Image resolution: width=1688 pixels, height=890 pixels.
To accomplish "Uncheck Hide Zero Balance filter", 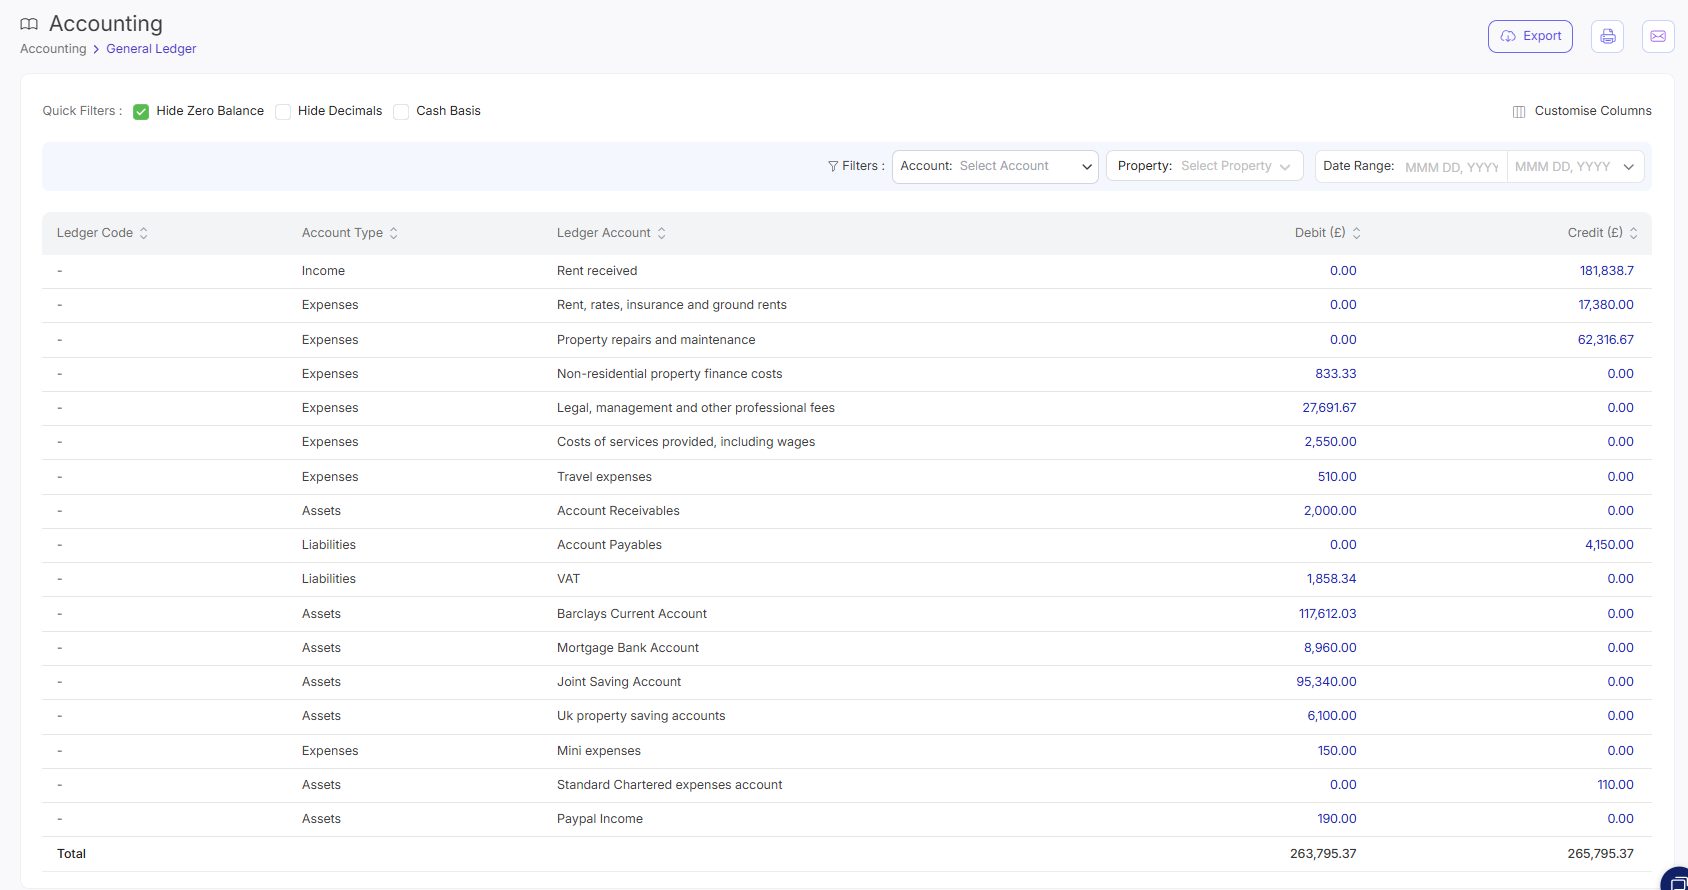I will click(141, 111).
